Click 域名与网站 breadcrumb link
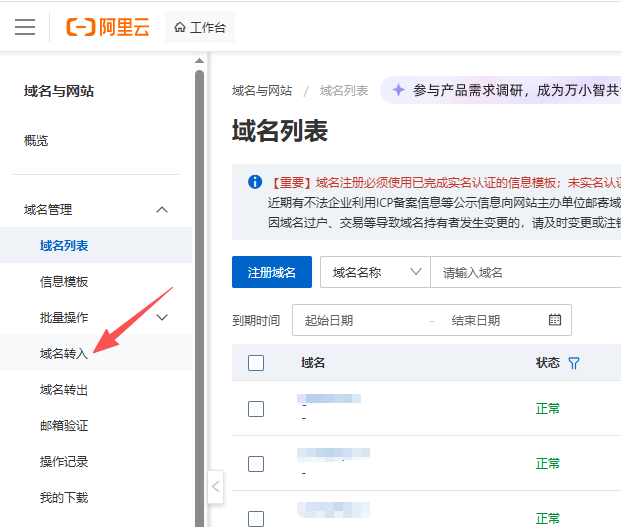This screenshot has height=527, width=621. (x=262, y=90)
